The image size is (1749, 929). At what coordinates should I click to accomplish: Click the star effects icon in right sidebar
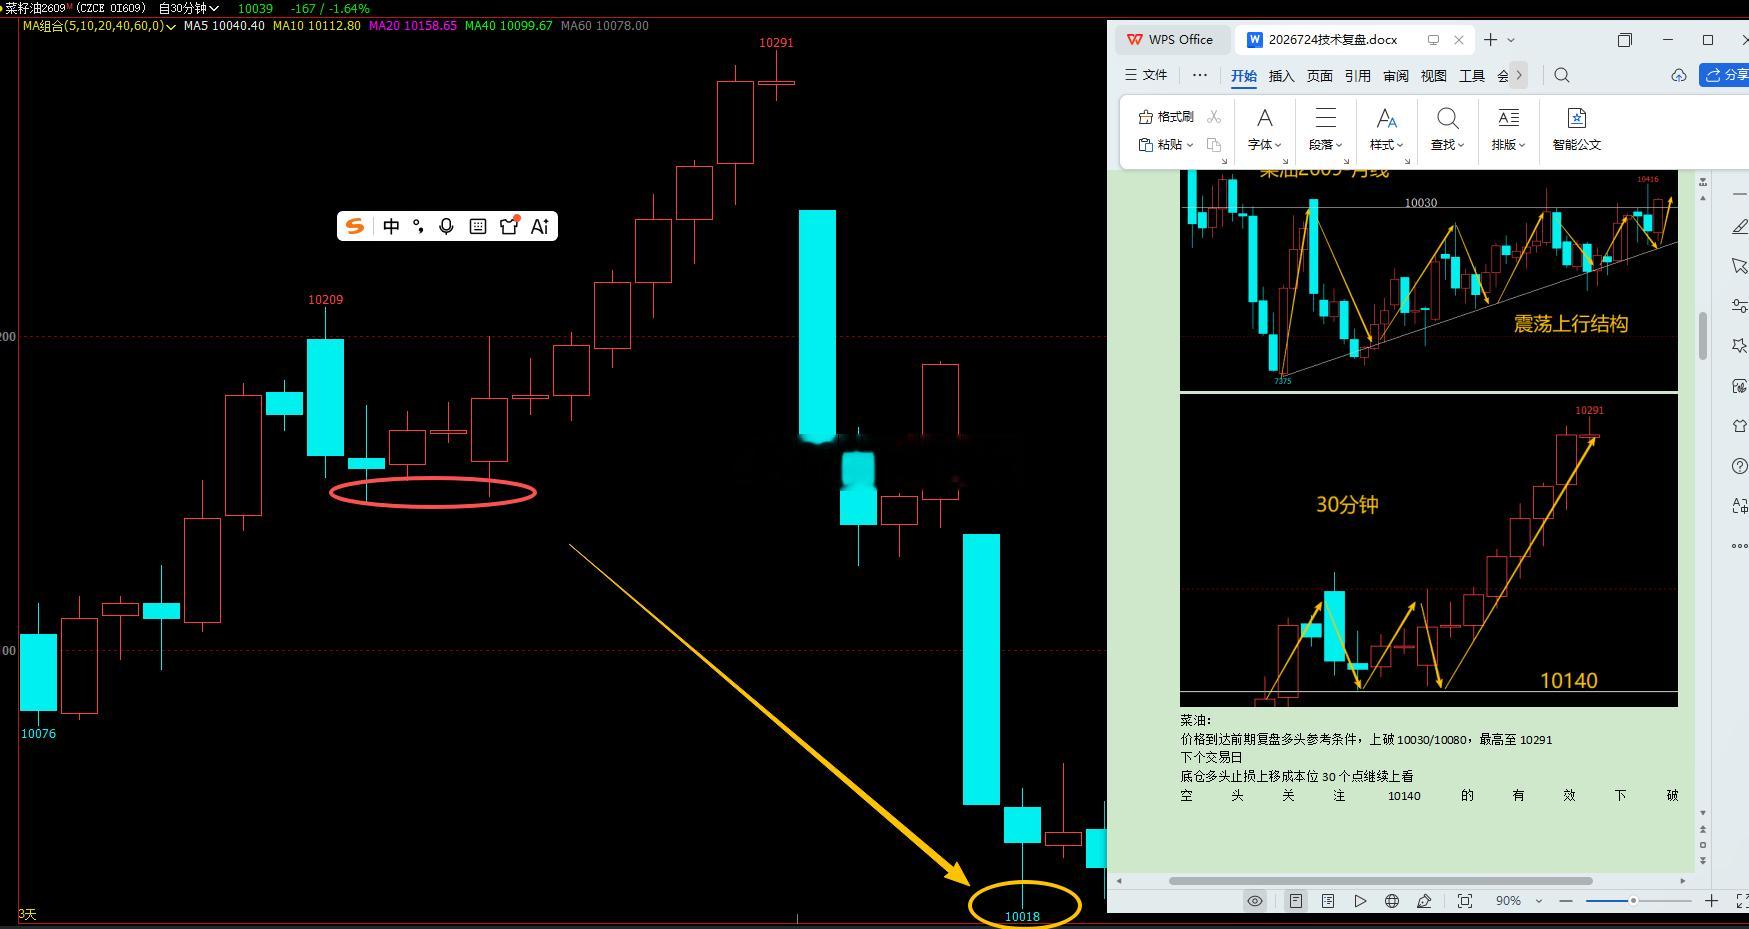pyautogui.click(x=1740, y=346)
